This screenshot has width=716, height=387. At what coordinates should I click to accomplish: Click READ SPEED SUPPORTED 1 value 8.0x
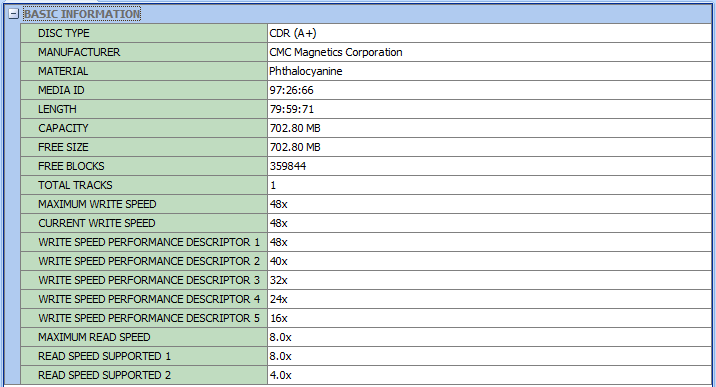pos(280,356)
